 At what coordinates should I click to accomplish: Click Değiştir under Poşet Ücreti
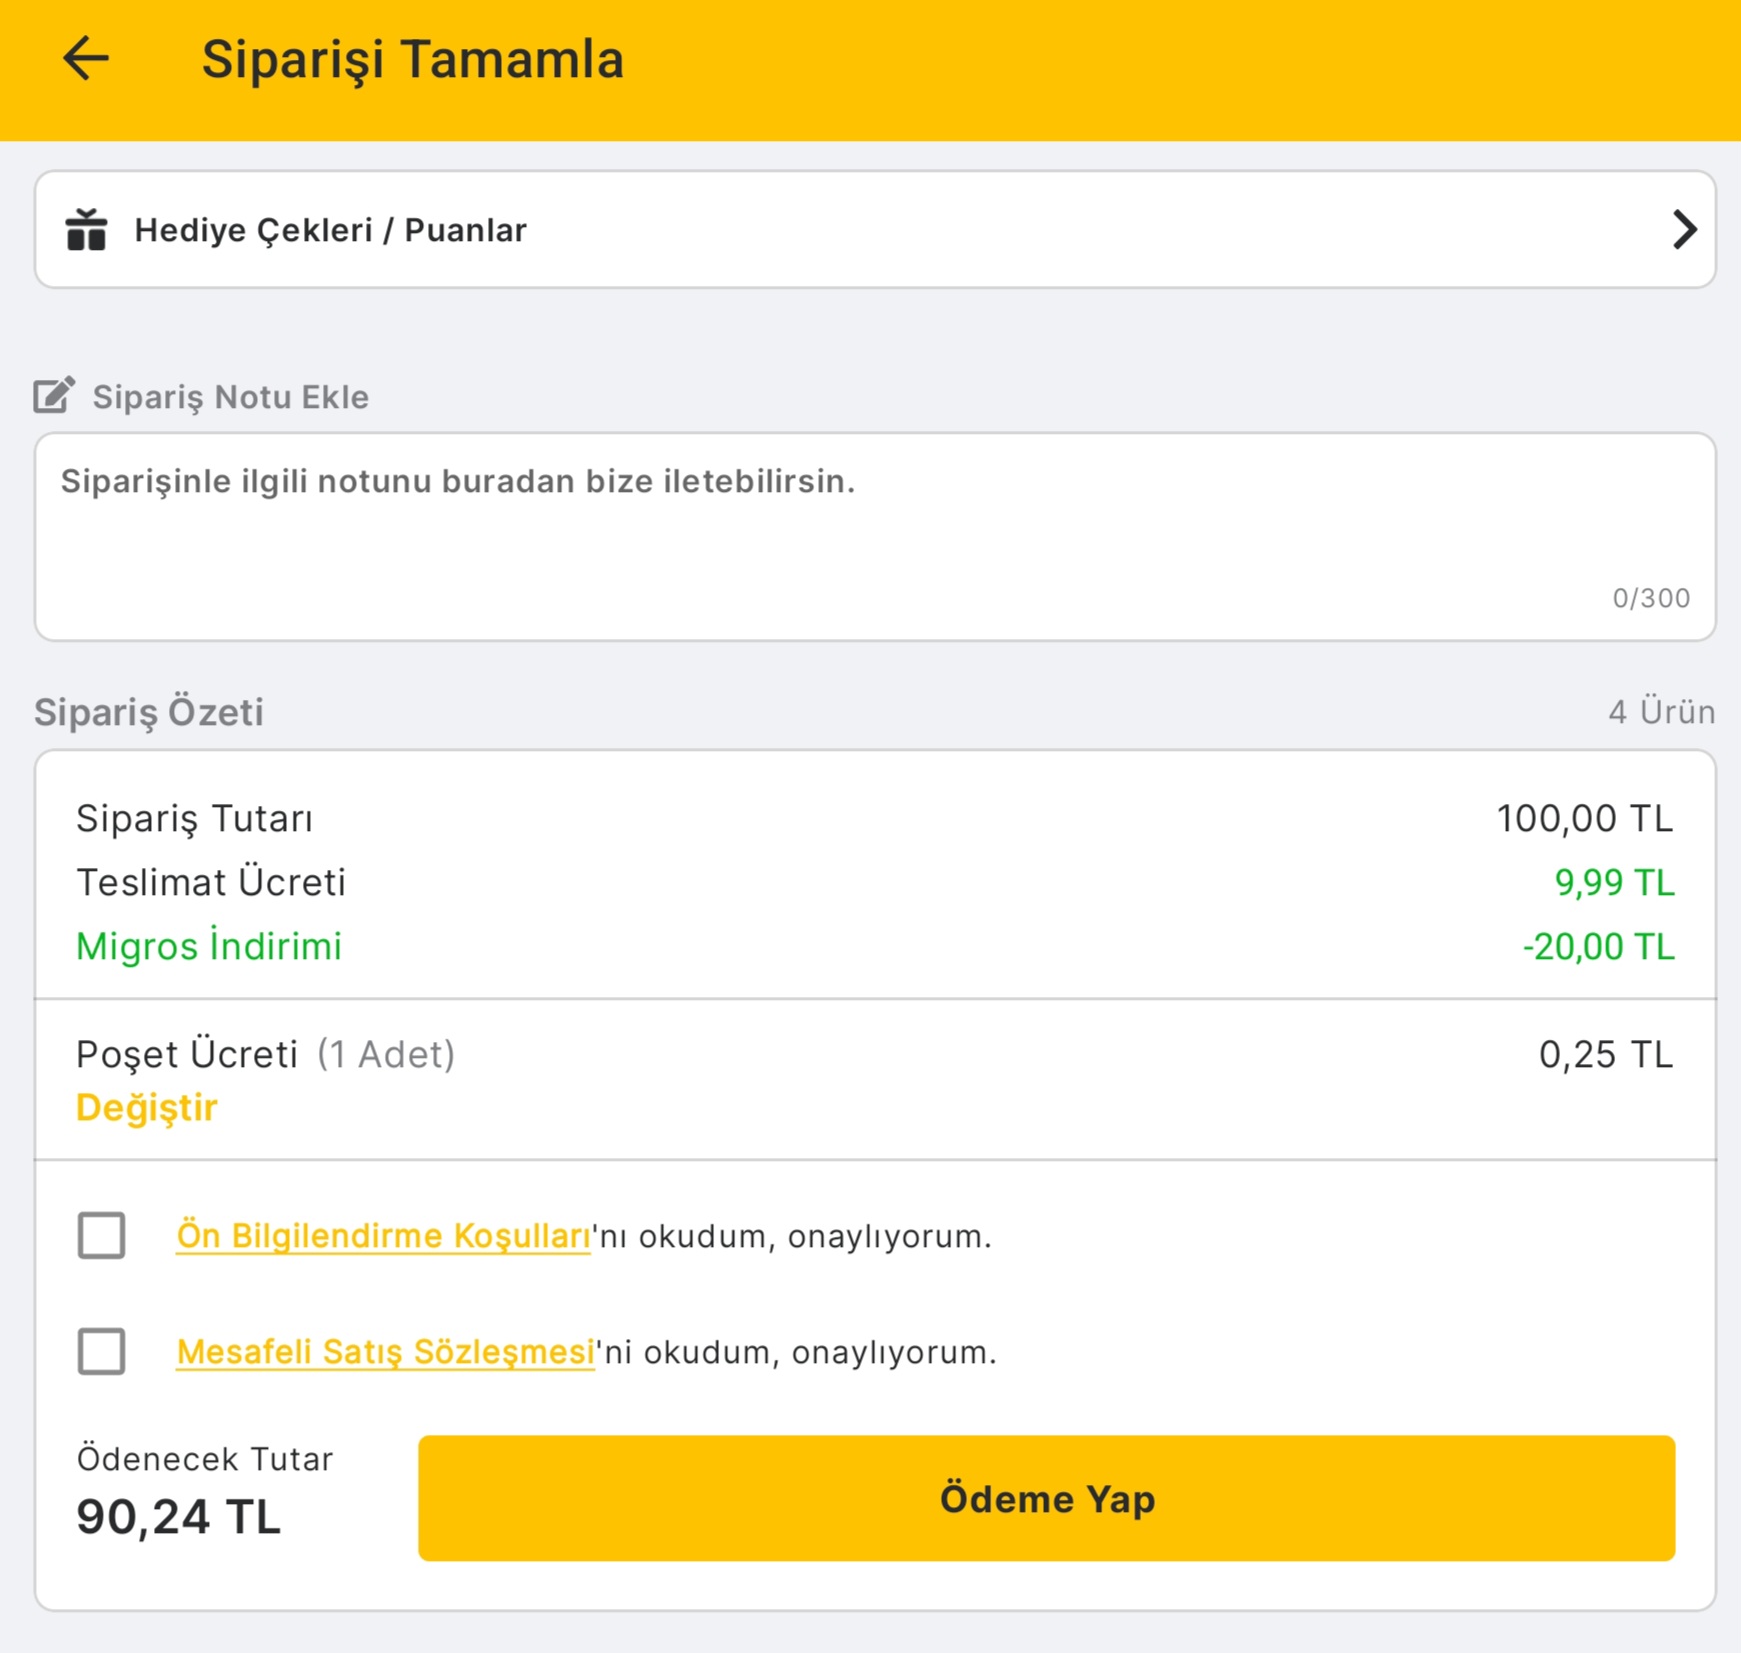(147, 1108)
